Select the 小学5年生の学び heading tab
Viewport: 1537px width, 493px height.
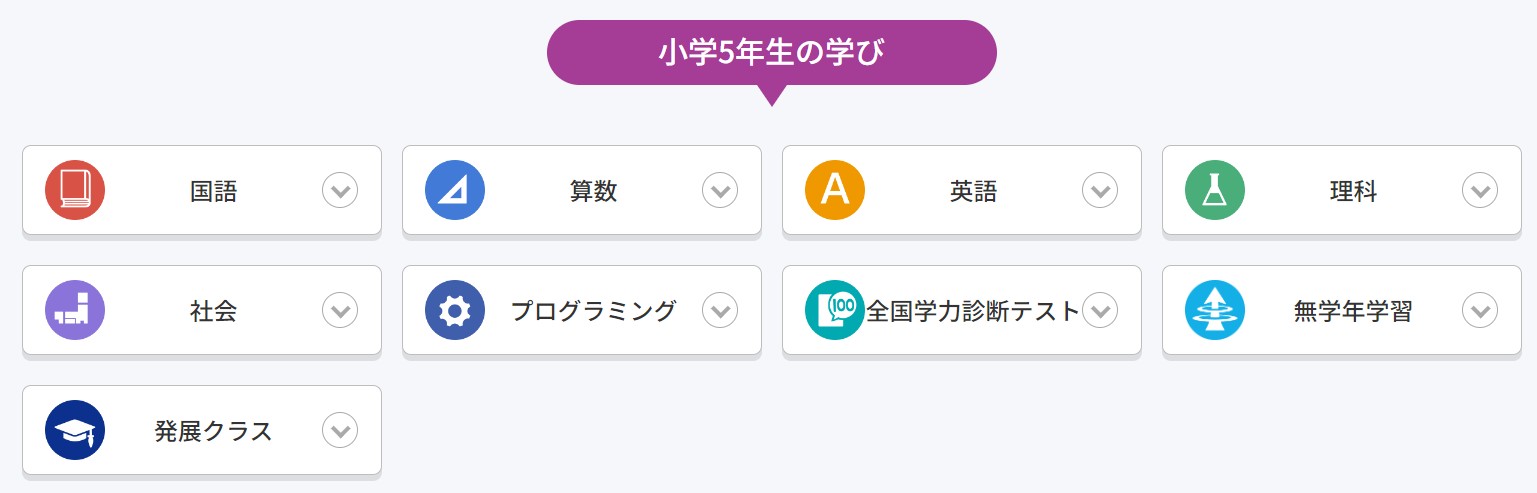click(x=771, y=52)
